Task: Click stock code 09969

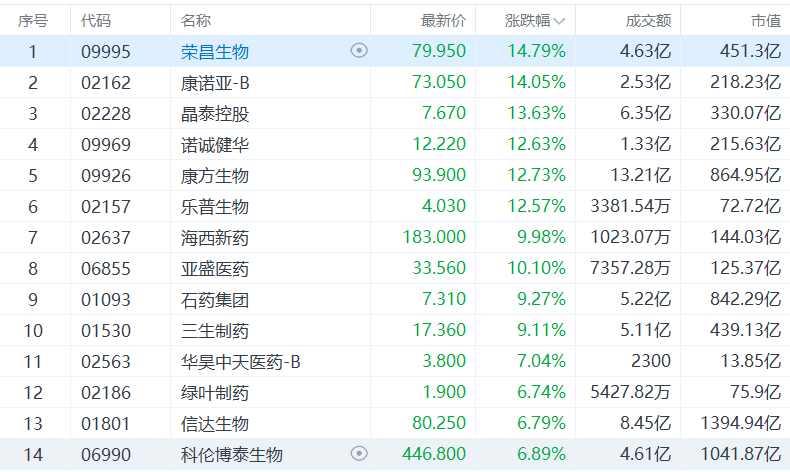Action: click(106, 145)
